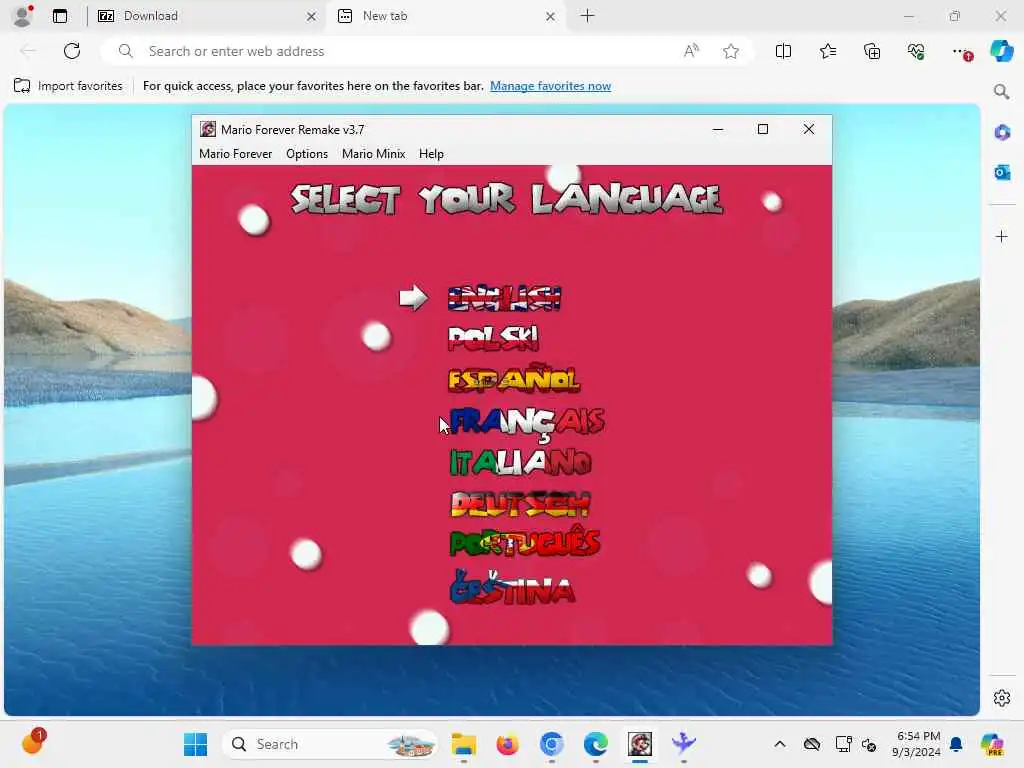Viewport: 1024px width, 768px height.
Task: Open the Edge sidebar search icon
Action: pyautogui.click(x=1001, y=91)
